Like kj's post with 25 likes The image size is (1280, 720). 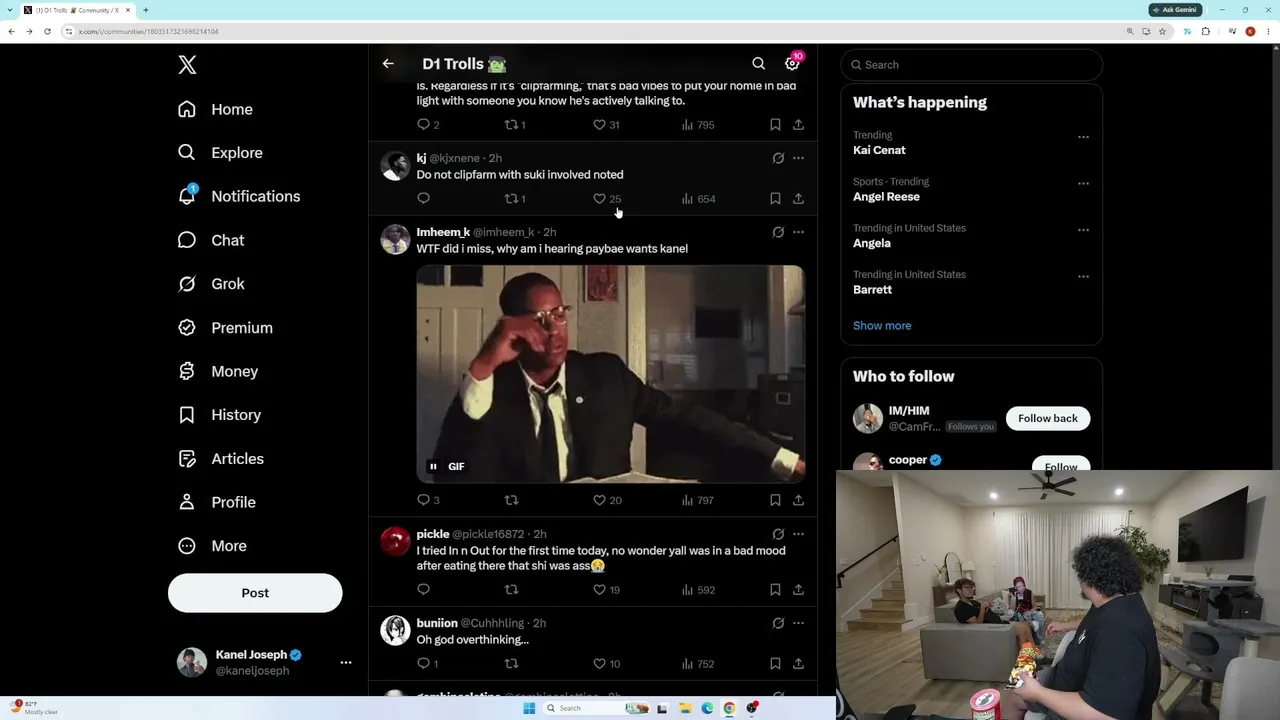pyautogui.click(x=607, y=199)
